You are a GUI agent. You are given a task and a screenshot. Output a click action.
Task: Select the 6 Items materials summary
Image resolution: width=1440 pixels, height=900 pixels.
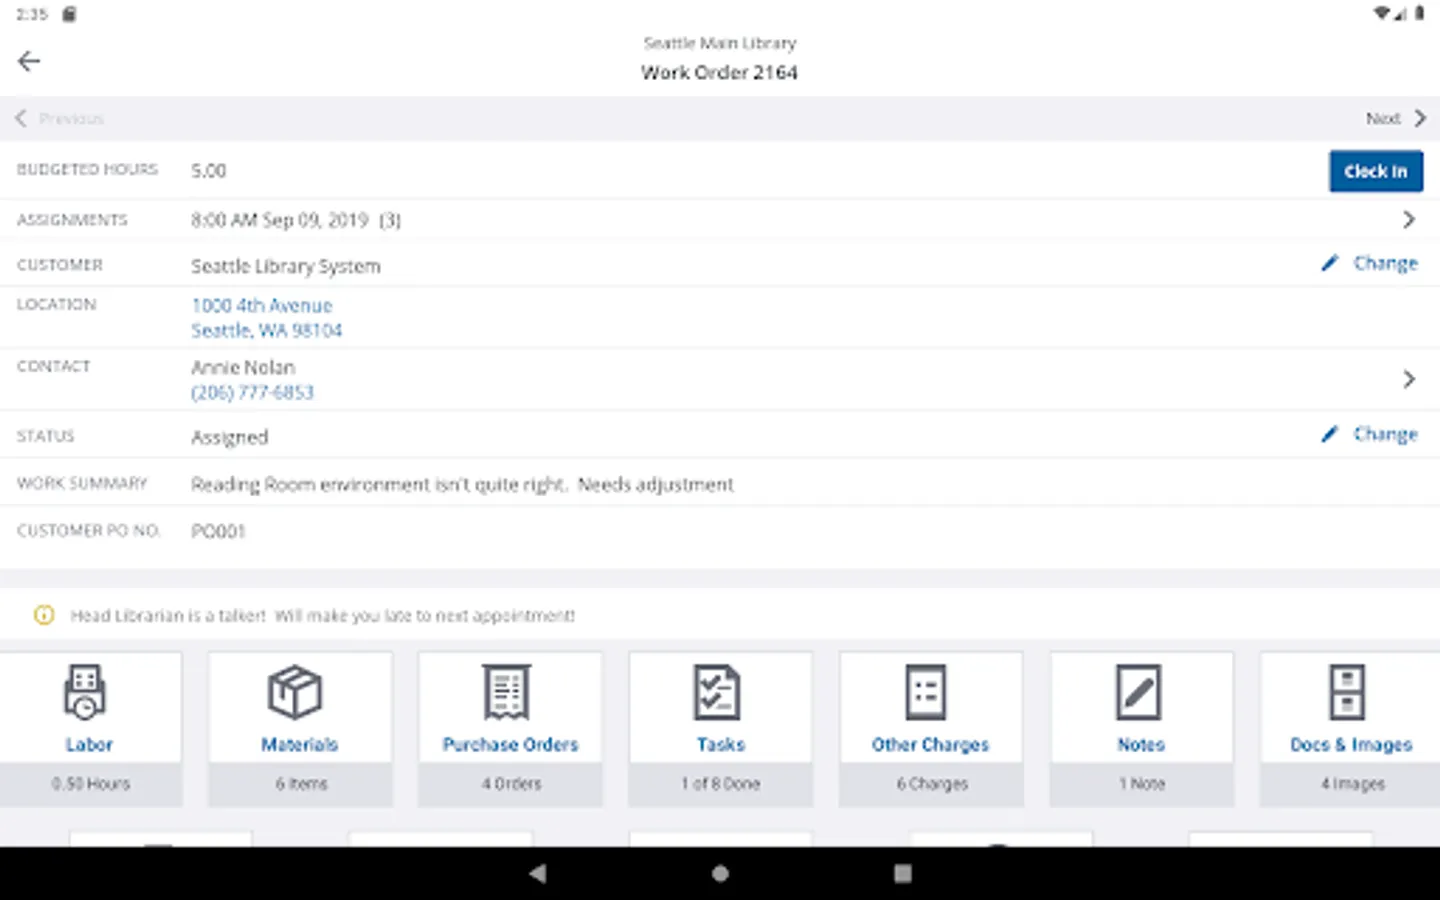coord(301,785)
